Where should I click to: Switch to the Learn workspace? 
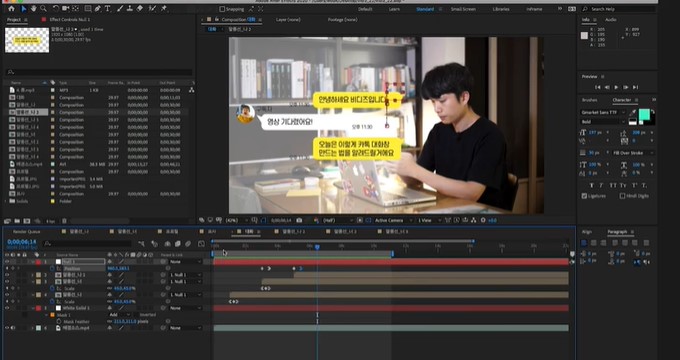394,9
